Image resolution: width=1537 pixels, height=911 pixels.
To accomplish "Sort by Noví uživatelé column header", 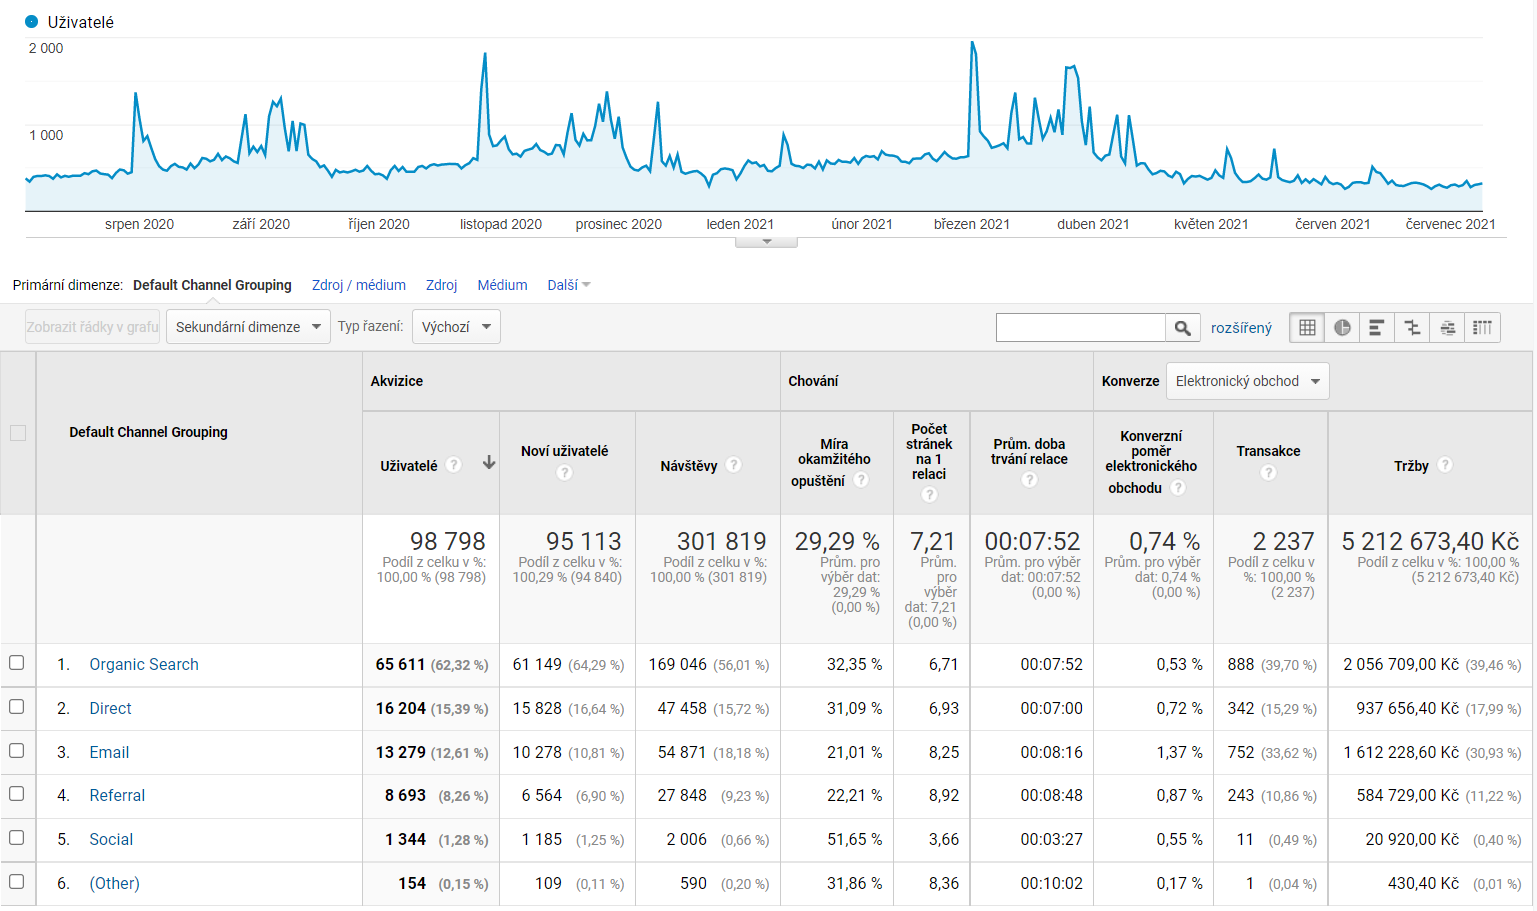I will click(564, 451).
